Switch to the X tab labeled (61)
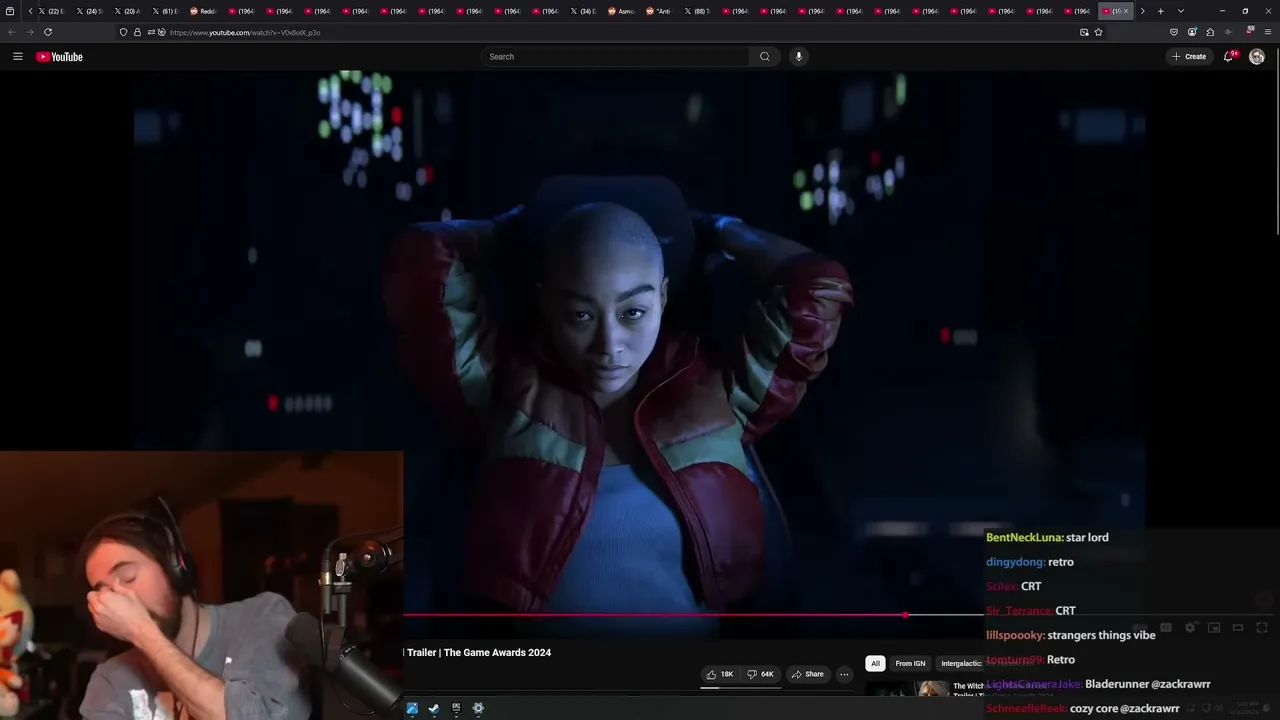Screen dimensions: 1280x720 coord(165,11)
